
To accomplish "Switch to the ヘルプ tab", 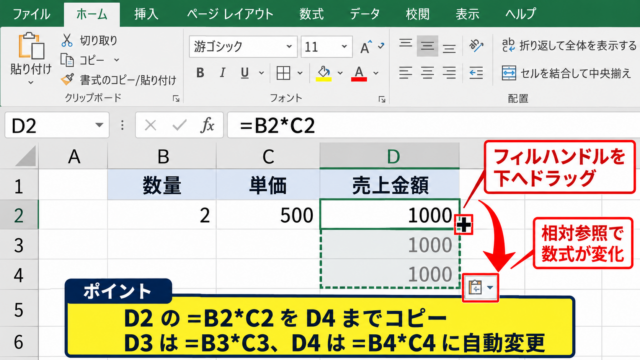I will tap(521, 14).
